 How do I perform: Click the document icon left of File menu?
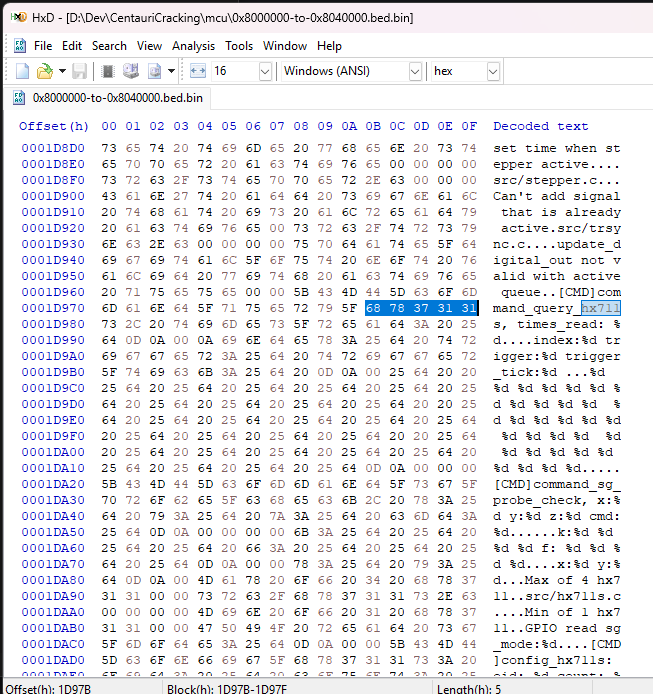pyautogui.click(x=19, y=46)
